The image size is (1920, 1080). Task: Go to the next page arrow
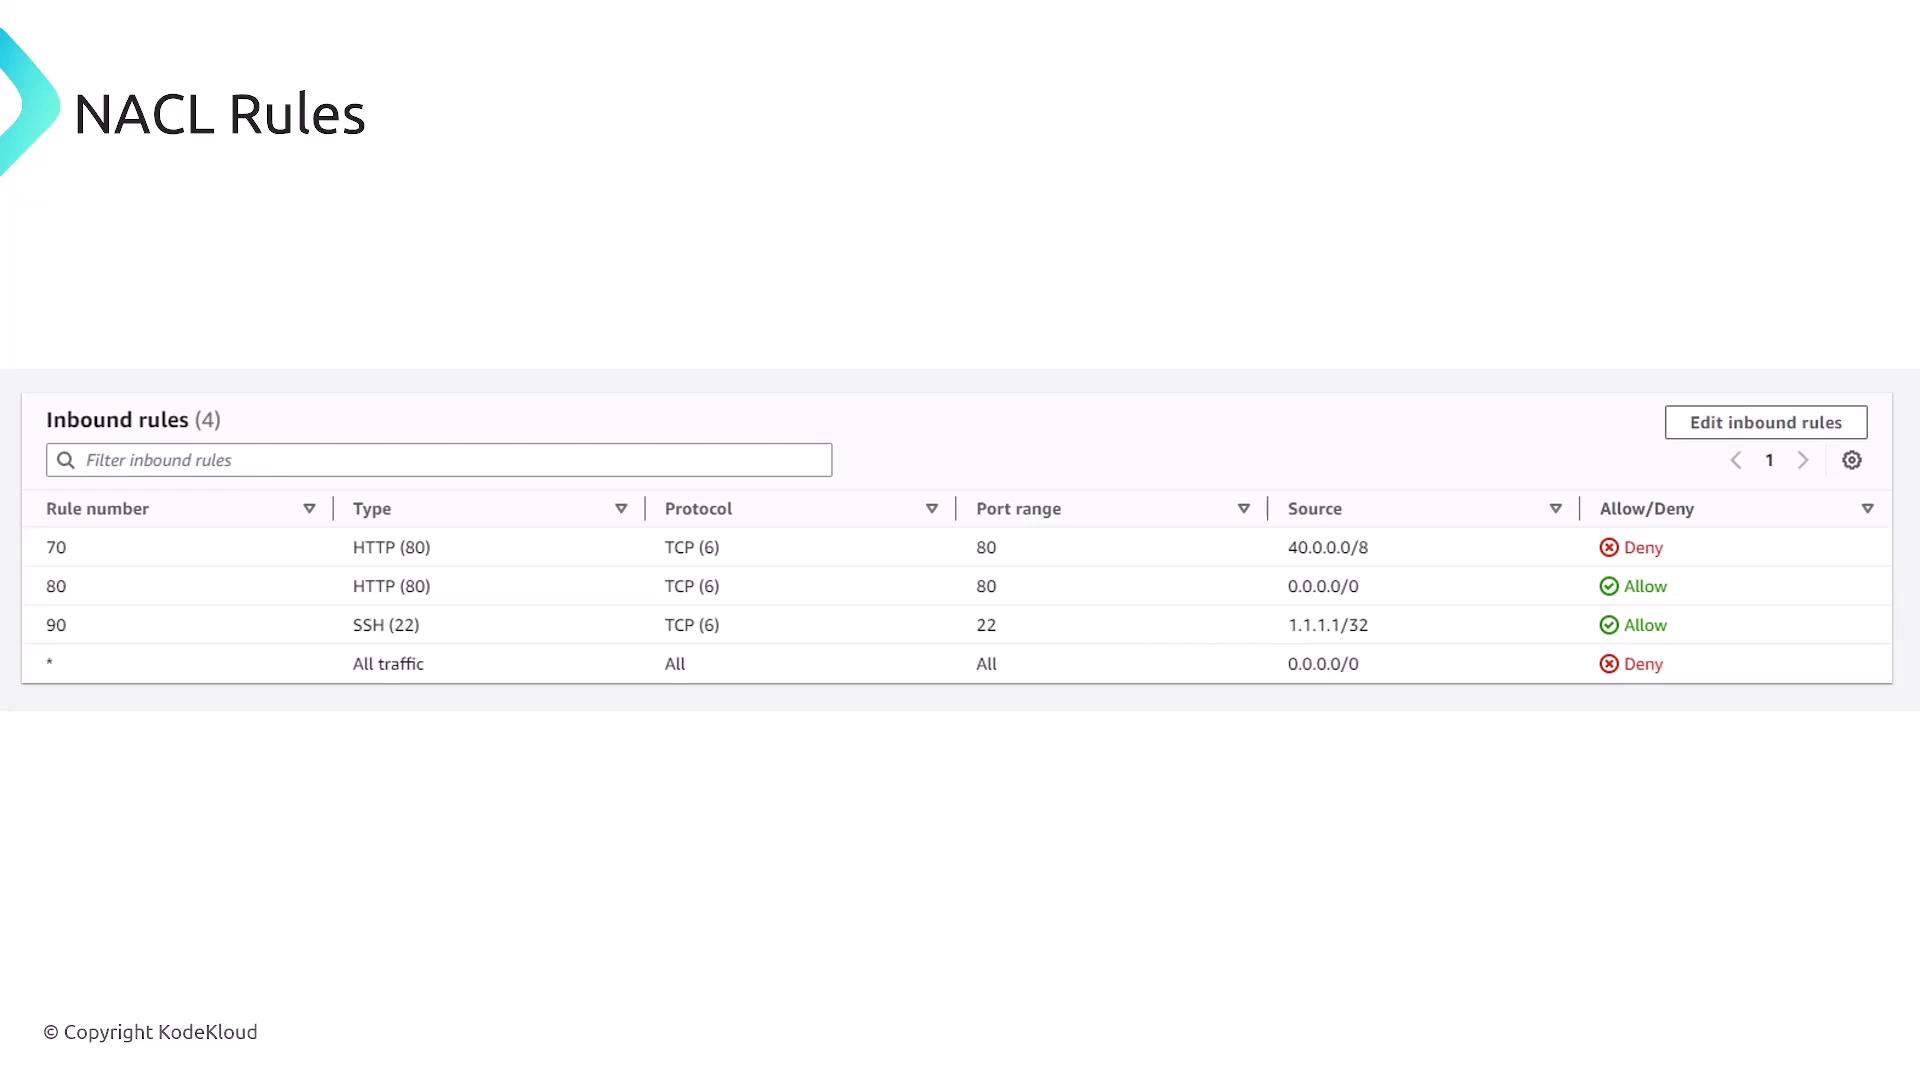point(1803,460)
